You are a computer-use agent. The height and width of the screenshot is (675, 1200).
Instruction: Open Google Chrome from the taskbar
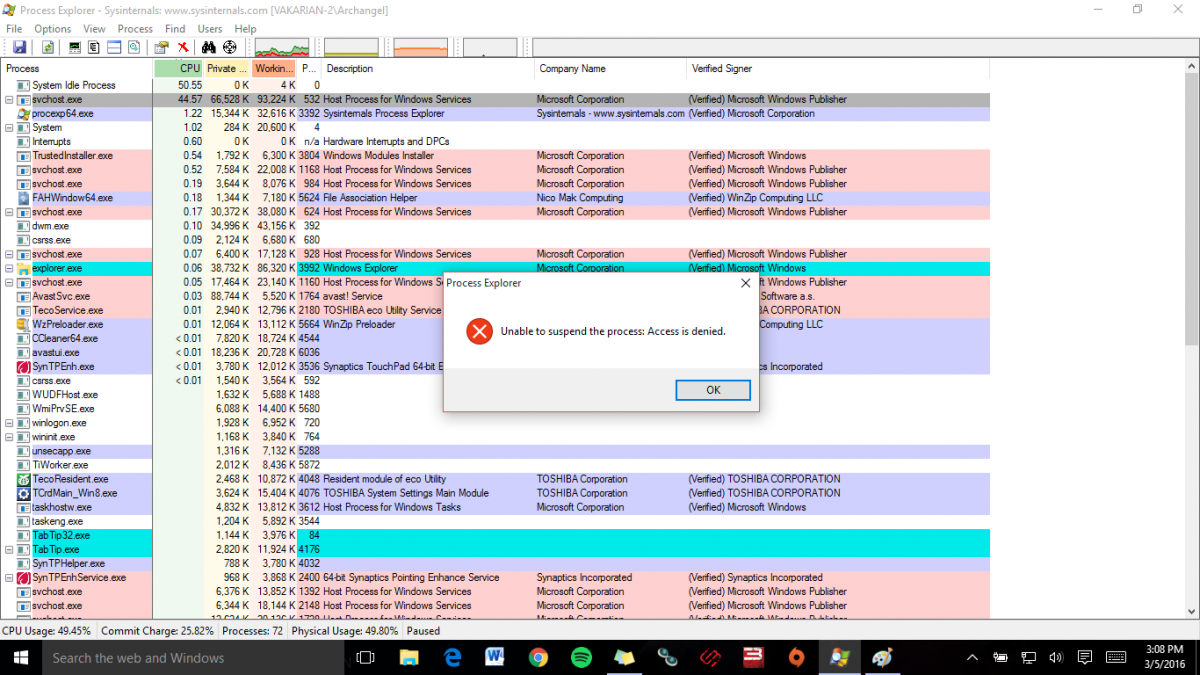538,657
